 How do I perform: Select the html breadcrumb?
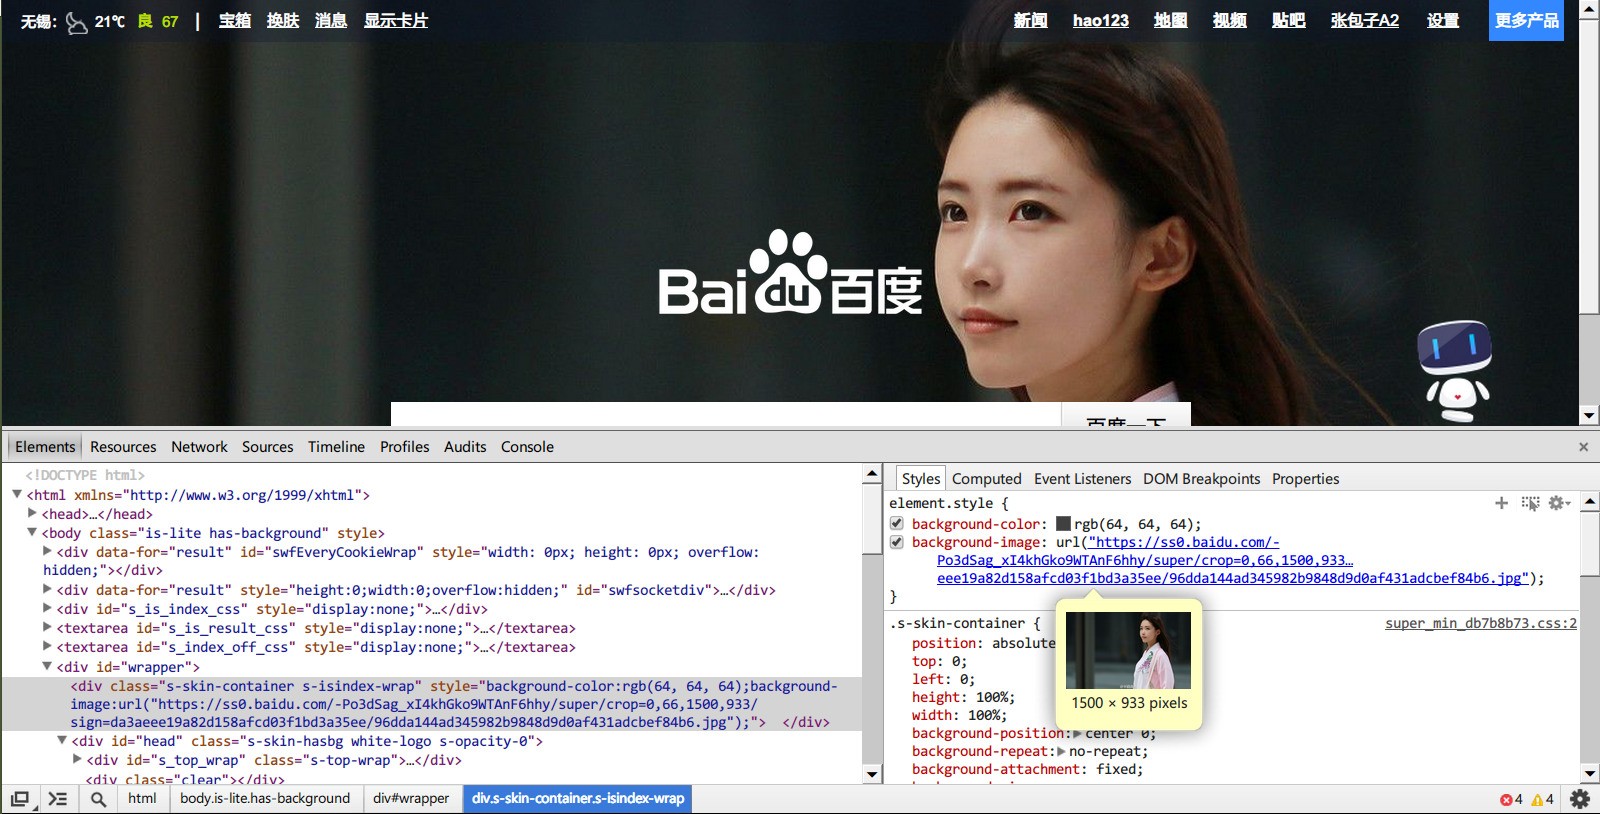point(142,798)
